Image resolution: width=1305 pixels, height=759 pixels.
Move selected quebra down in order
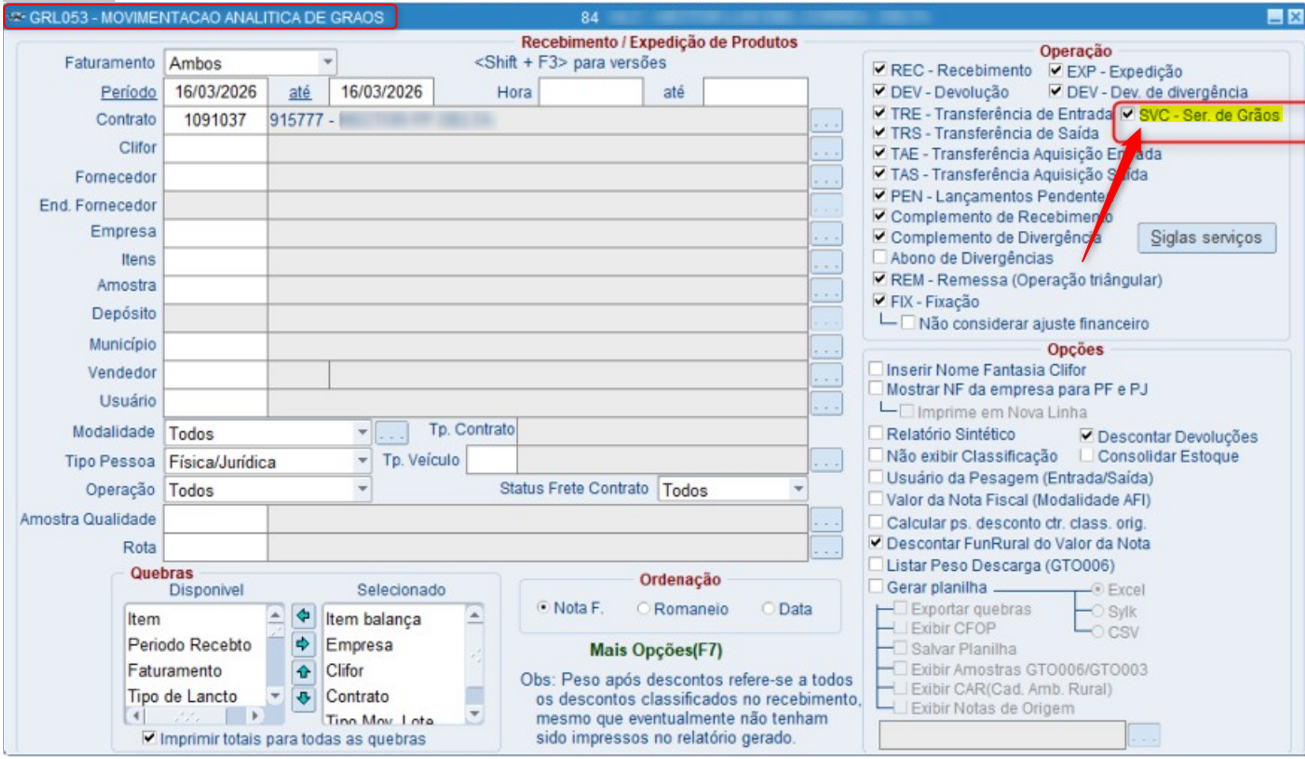pyautogui.click(x=304, y=698)
